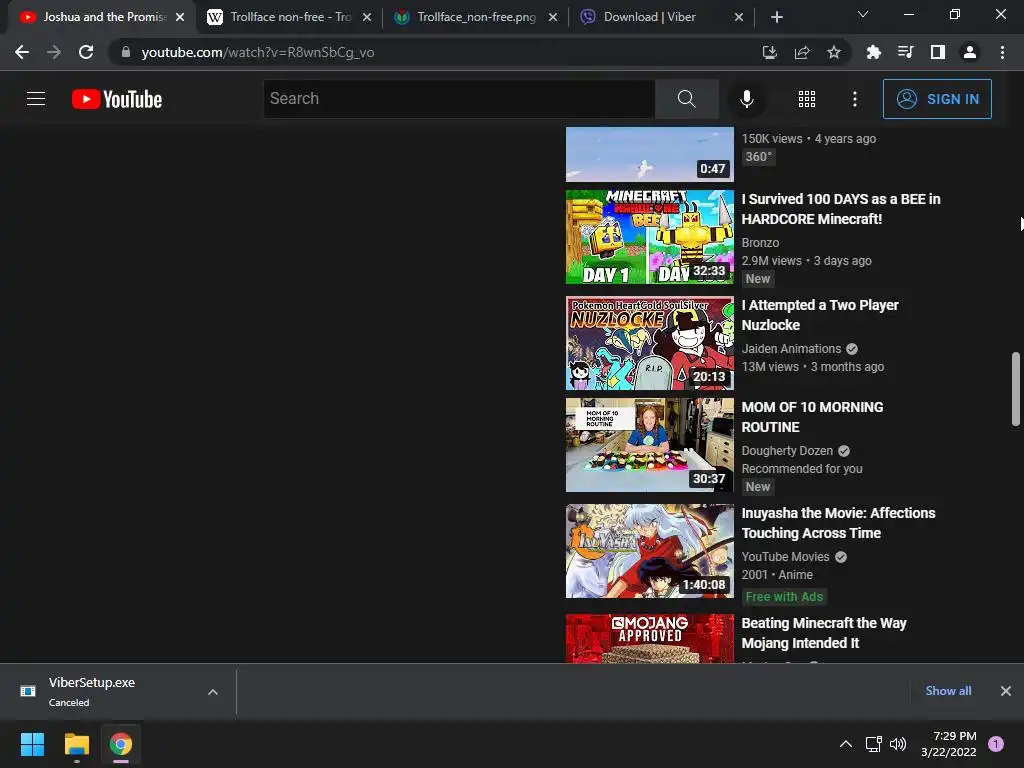Open Bronzo channel link
This screenshot has width=1024, height=768.
coord(760,242)
